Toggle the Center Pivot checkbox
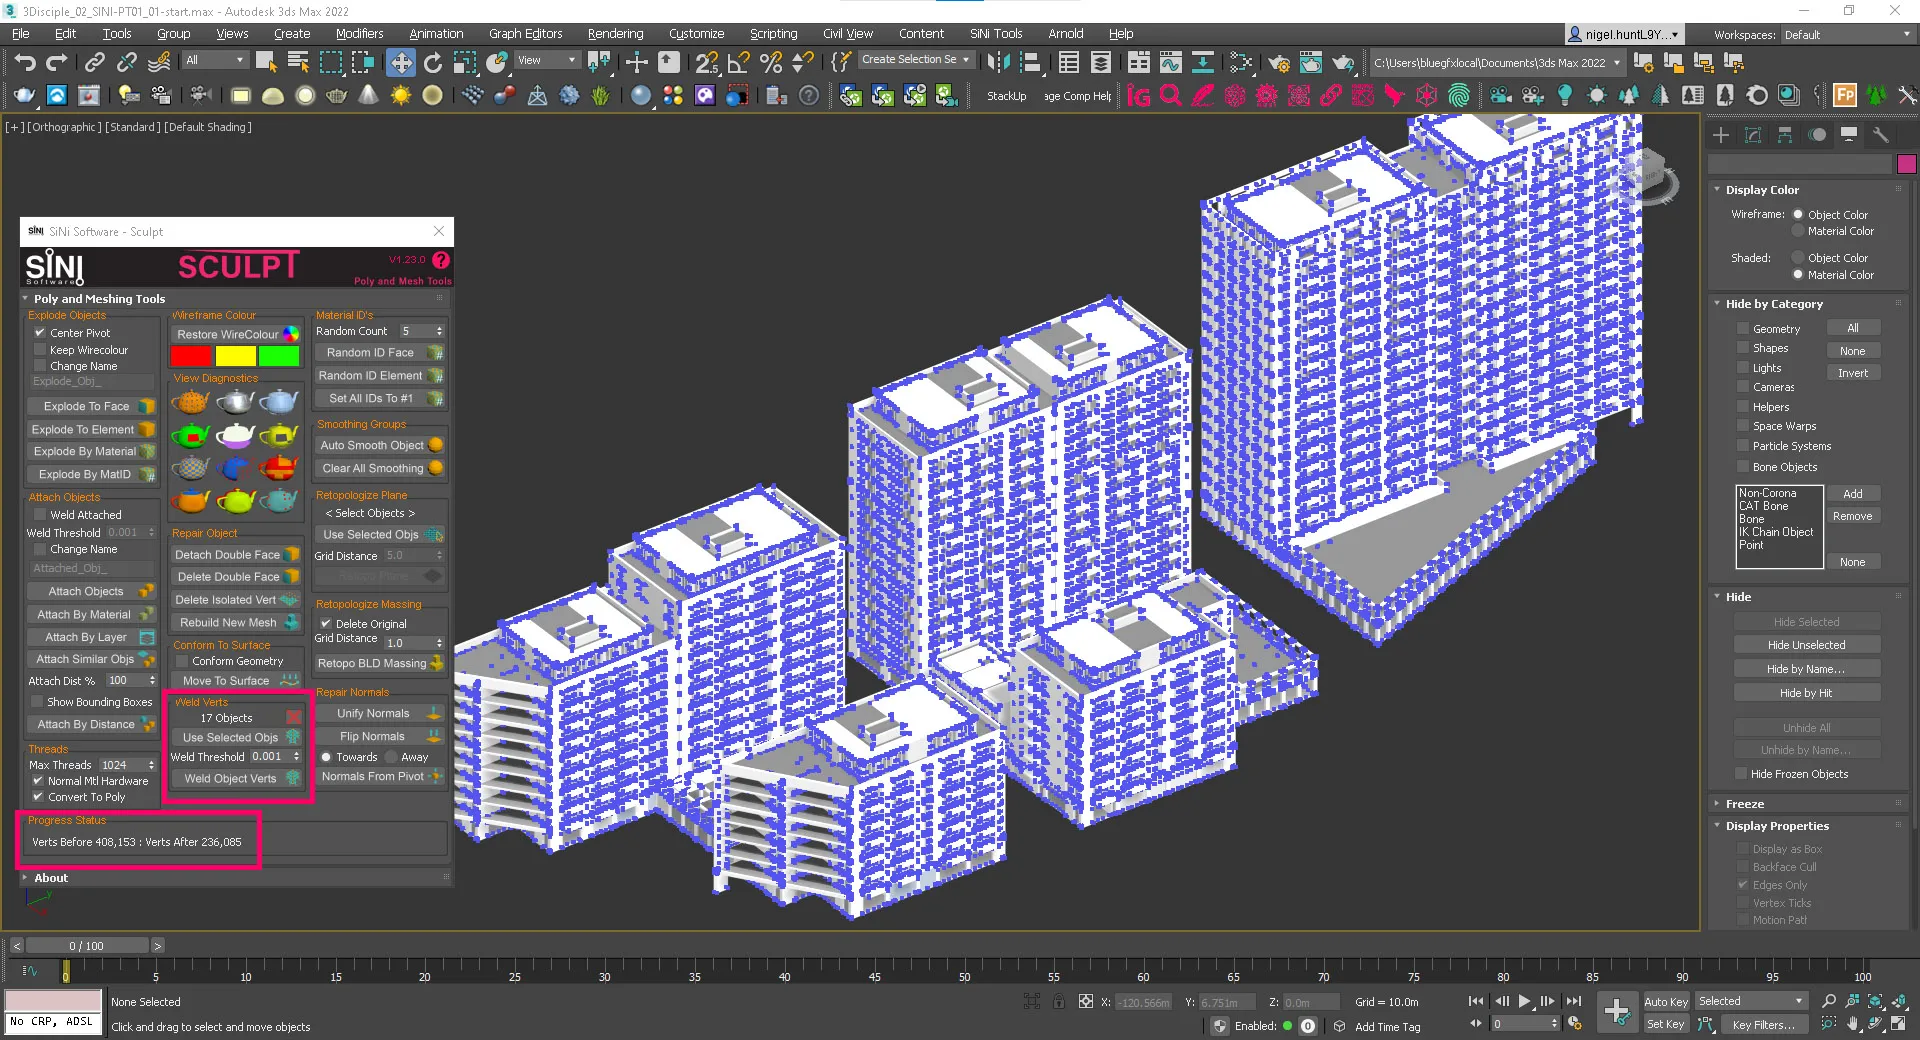 click(x=40, y=333)
